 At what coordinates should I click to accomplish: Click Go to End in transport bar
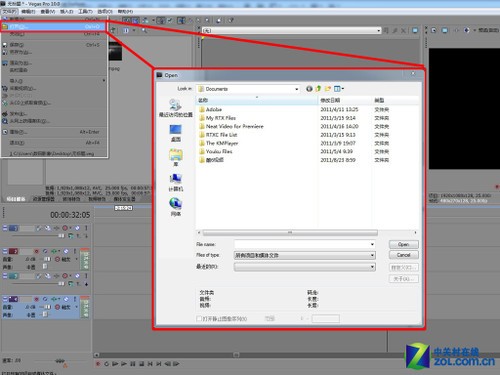click(x=159, y=364)
